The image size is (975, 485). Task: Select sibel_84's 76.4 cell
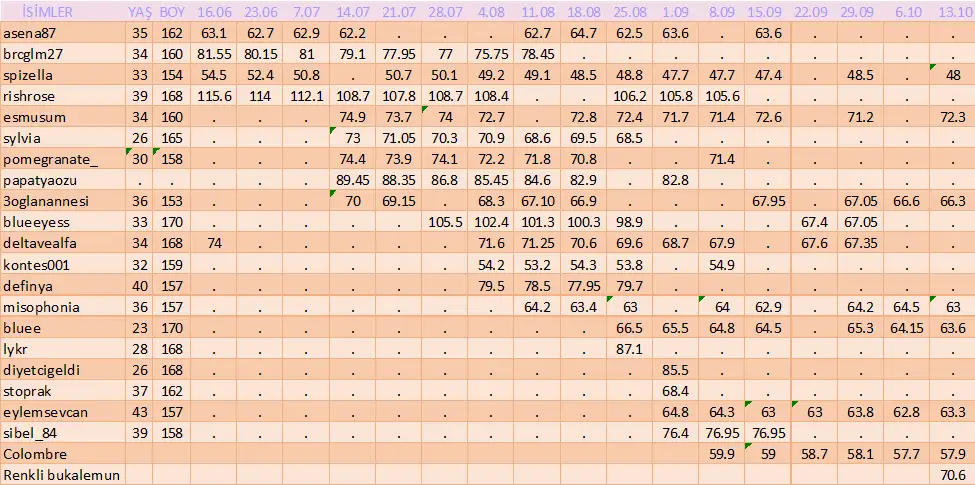click(x=676, y=433)
